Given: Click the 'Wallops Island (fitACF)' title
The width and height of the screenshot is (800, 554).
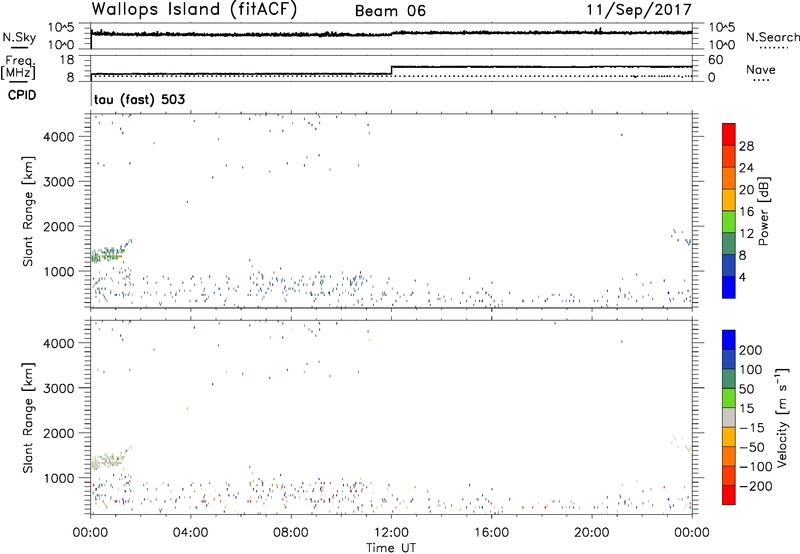Looking at the screenshot, I should 193,10.
